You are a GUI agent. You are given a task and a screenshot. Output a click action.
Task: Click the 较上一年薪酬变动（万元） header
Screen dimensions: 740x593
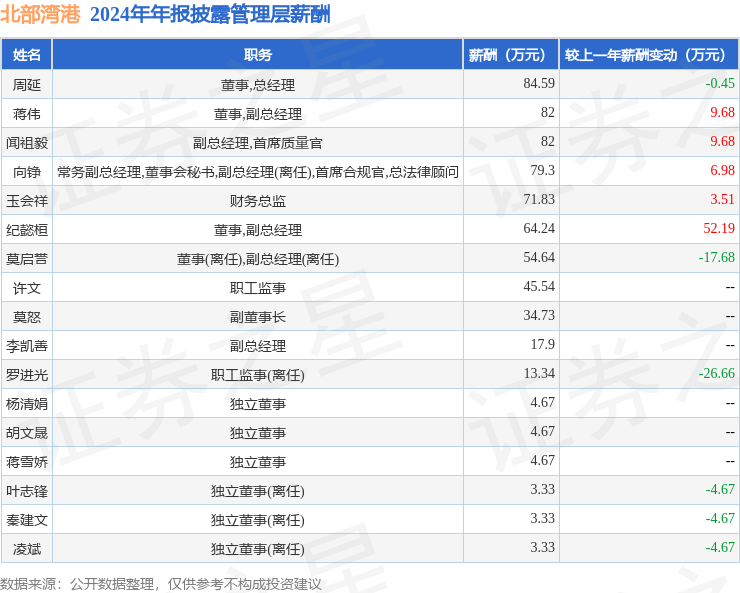(649, 55)
